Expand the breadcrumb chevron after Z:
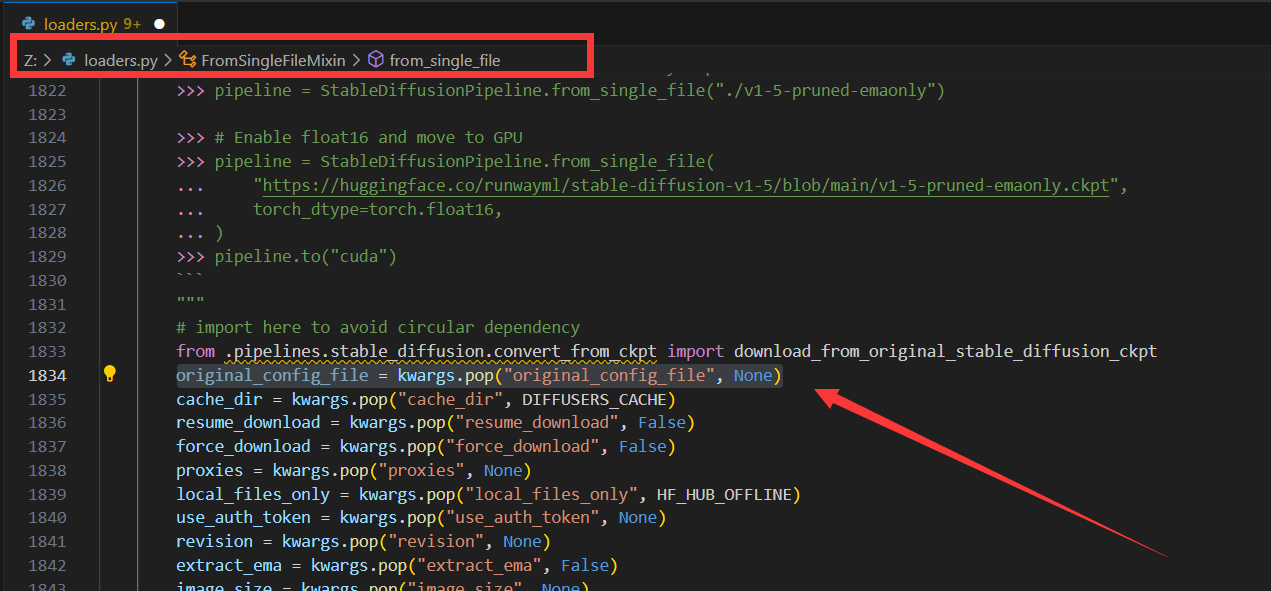This screenshot has height=591, width=1271. point(46,60)
